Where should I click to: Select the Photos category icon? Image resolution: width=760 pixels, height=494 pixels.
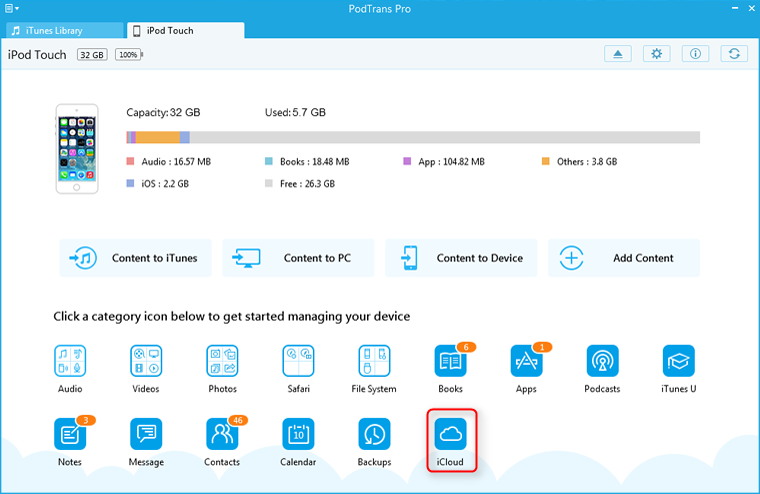point(222,361)
